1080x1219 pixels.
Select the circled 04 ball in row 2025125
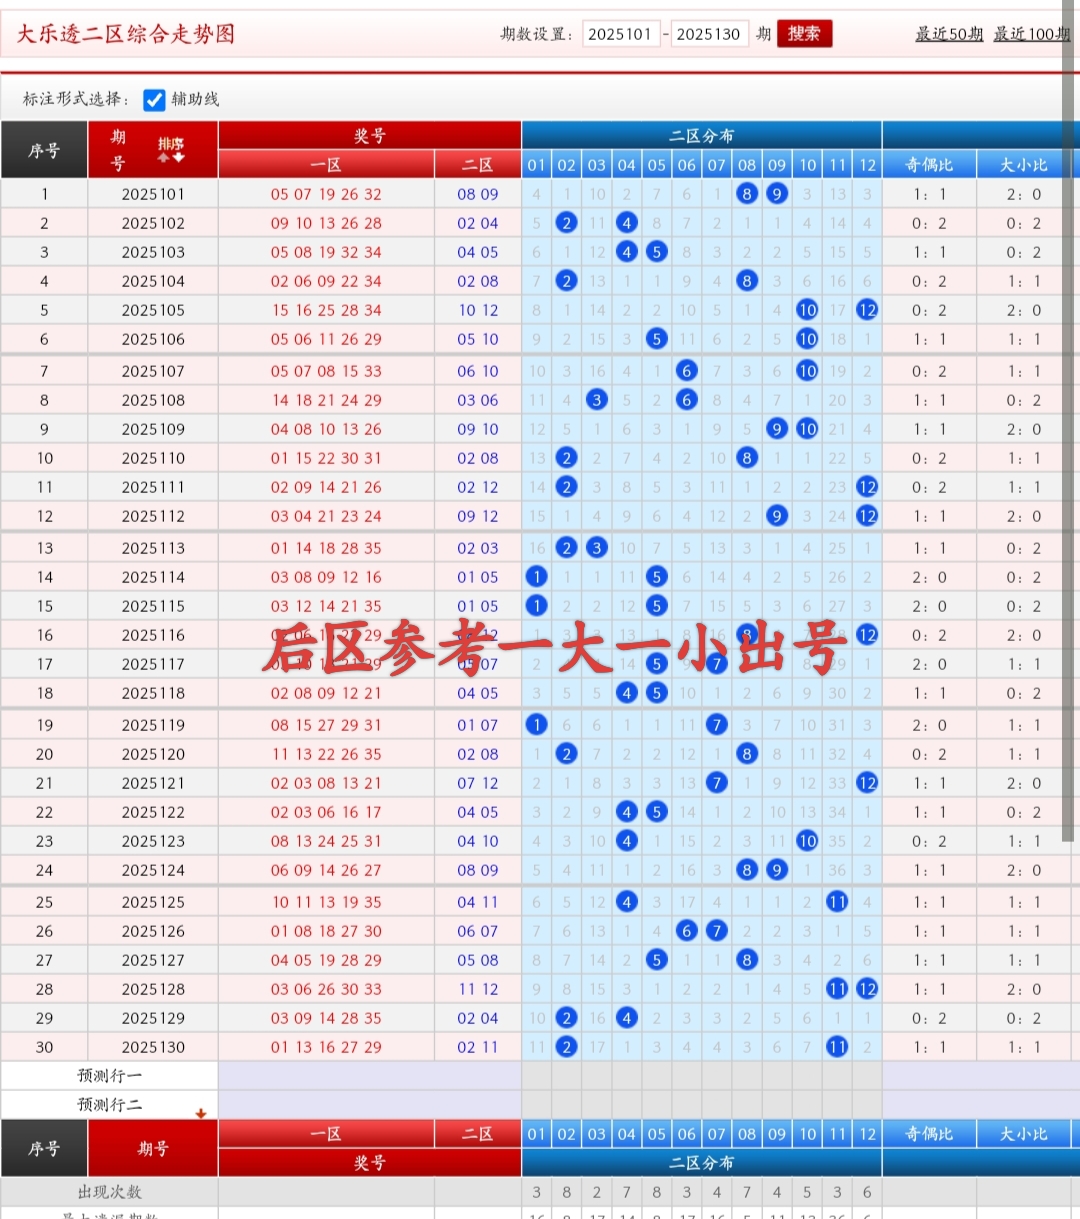(x=627, y=901)
